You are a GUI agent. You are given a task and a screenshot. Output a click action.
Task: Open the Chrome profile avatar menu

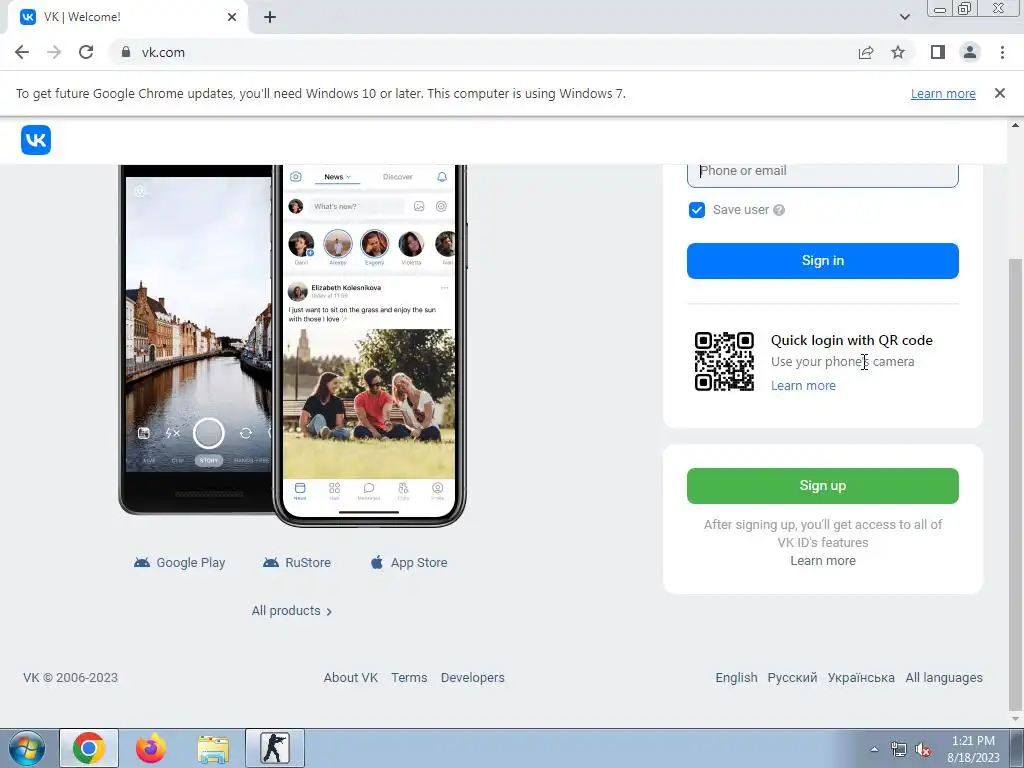tap(970, 52)
